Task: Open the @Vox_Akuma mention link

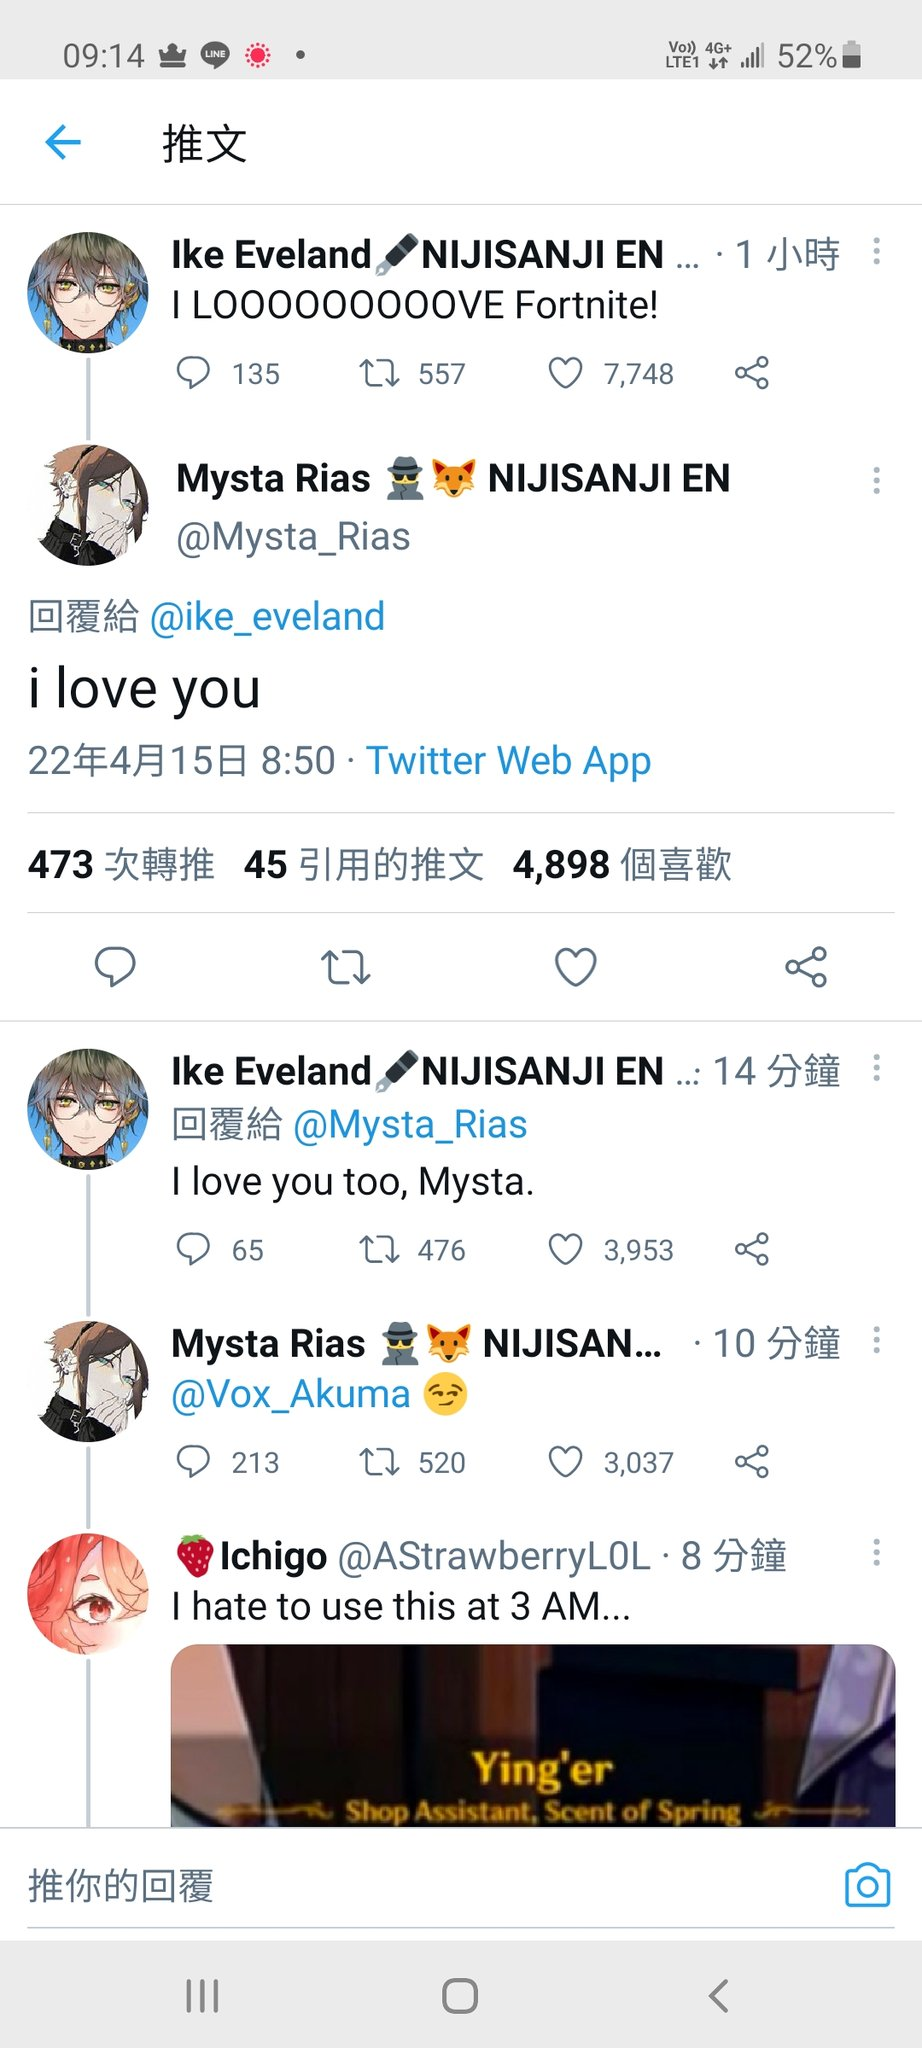Action: tap(291, 1394)
